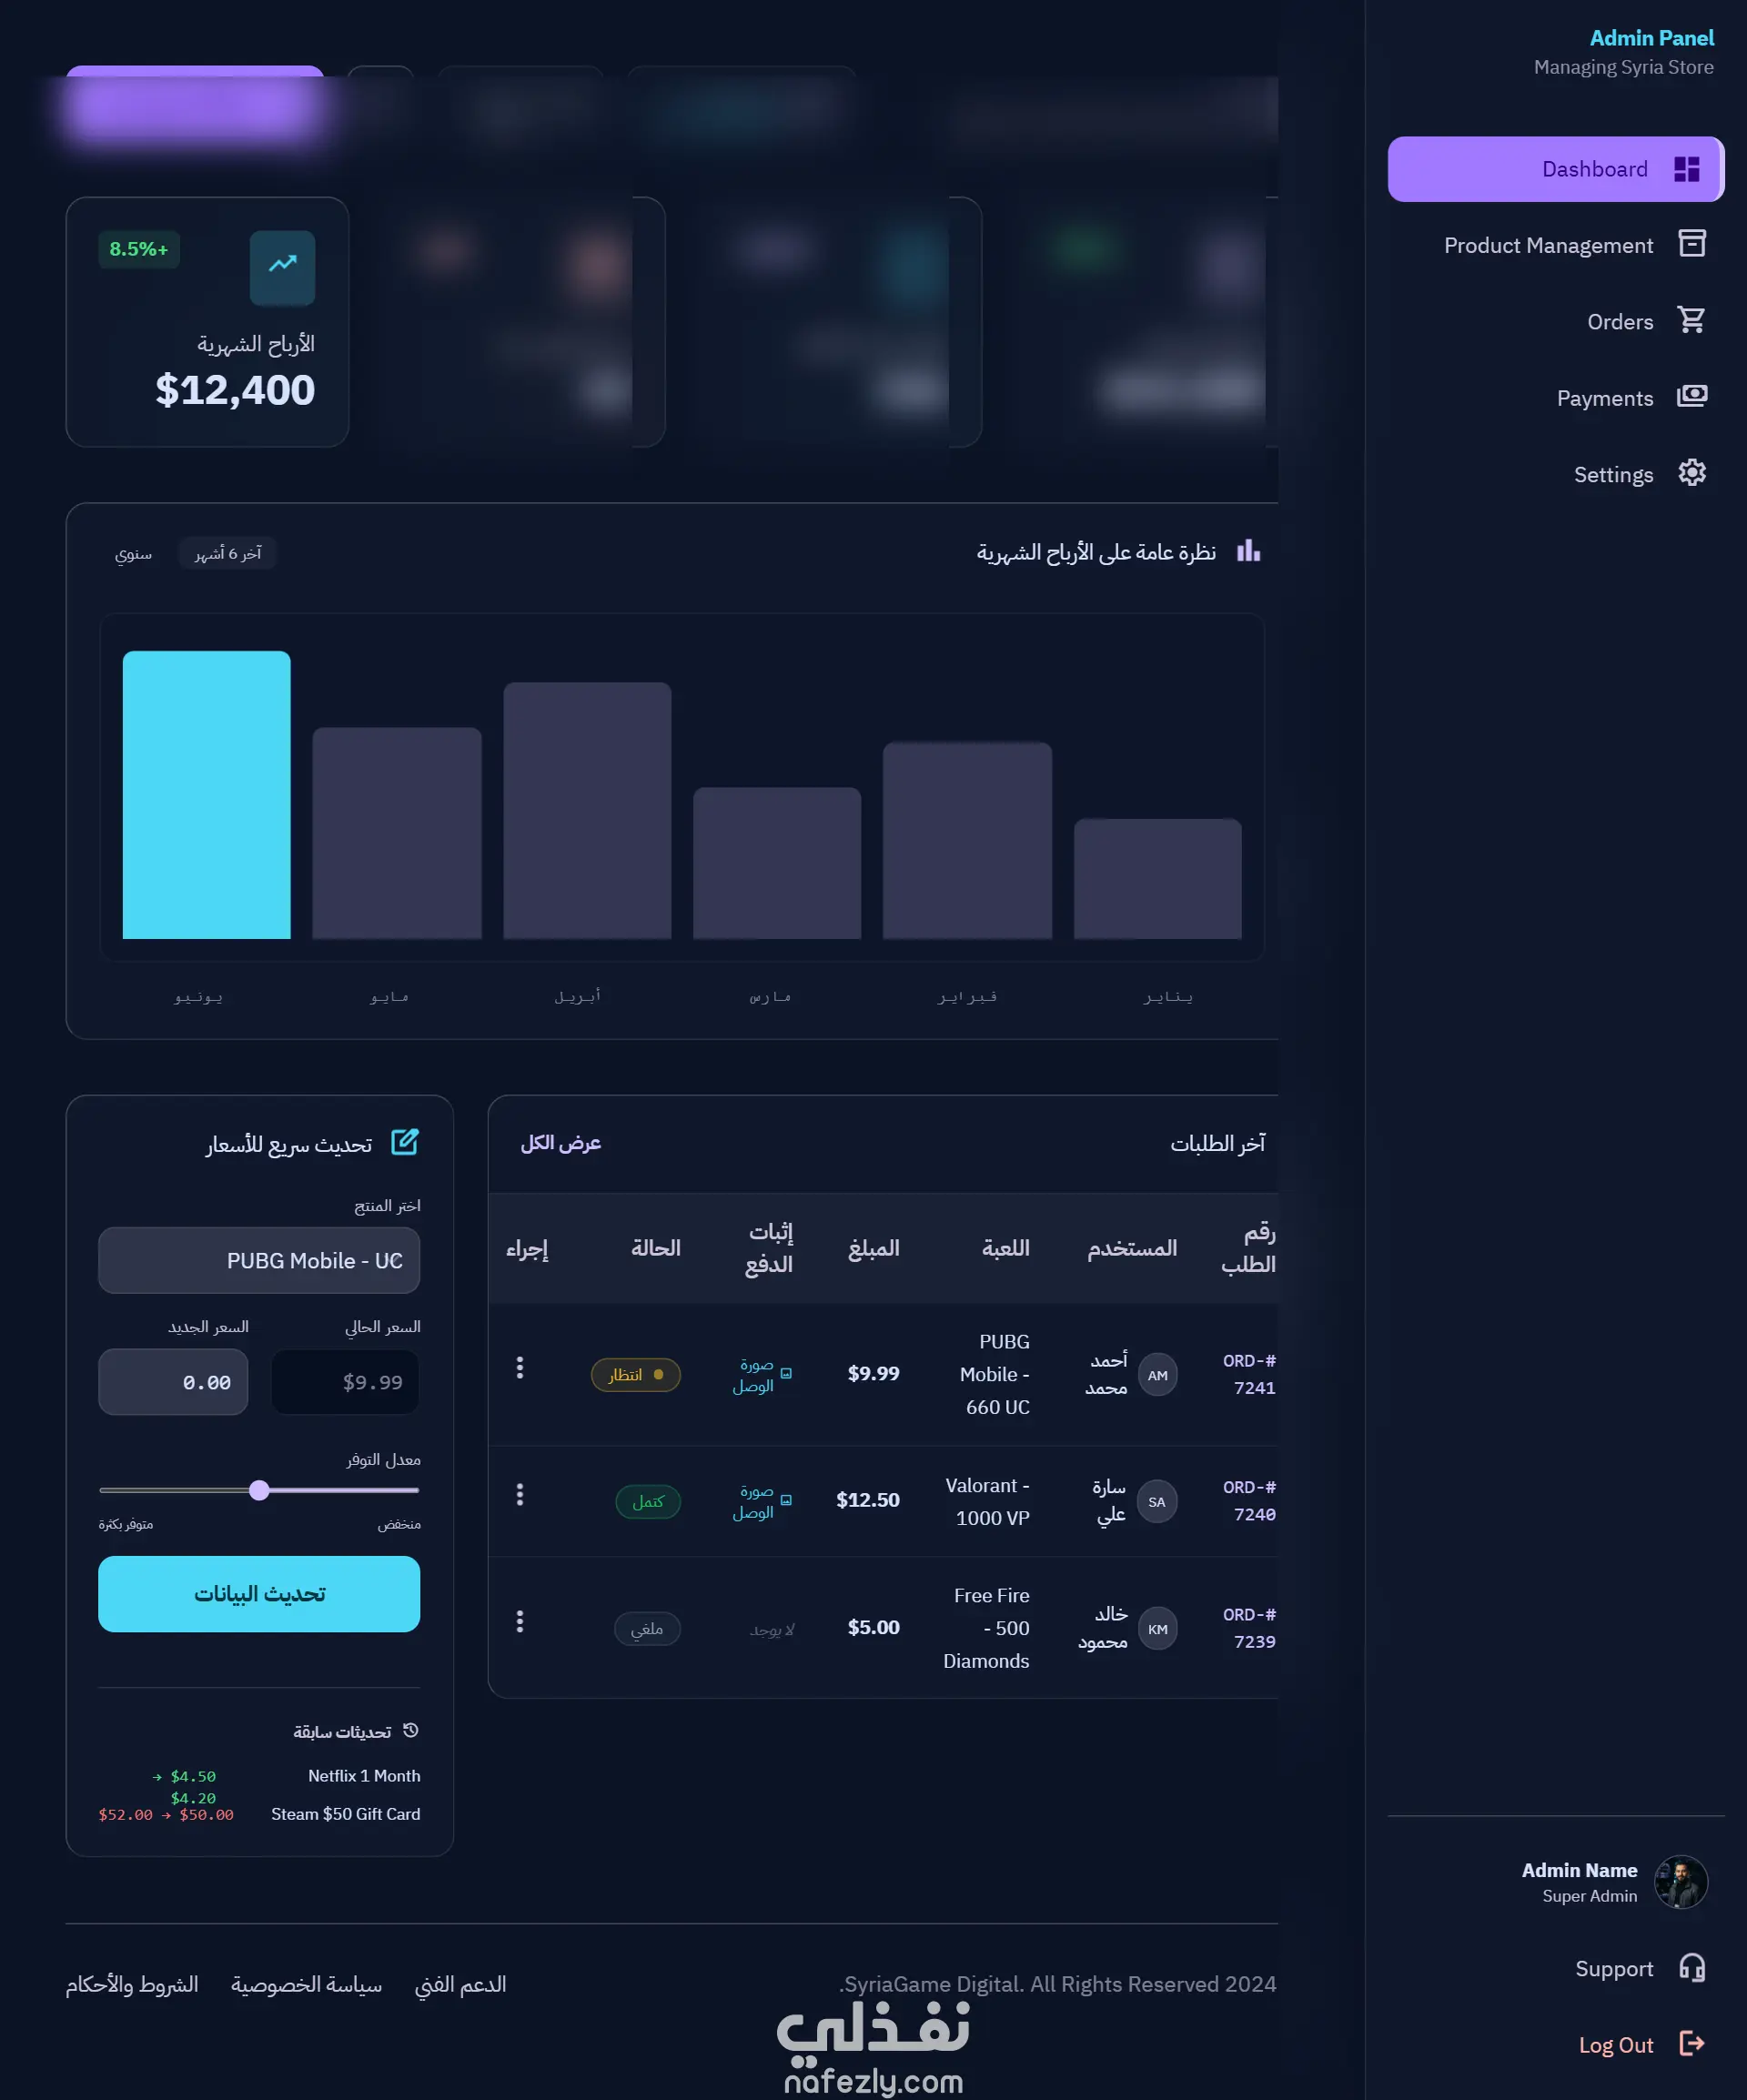The width and height of the screenshot is (1747, 2100).
Task: Click the عرض الكل view all link
Action: pyautogui.click(x=560, y=1143)
